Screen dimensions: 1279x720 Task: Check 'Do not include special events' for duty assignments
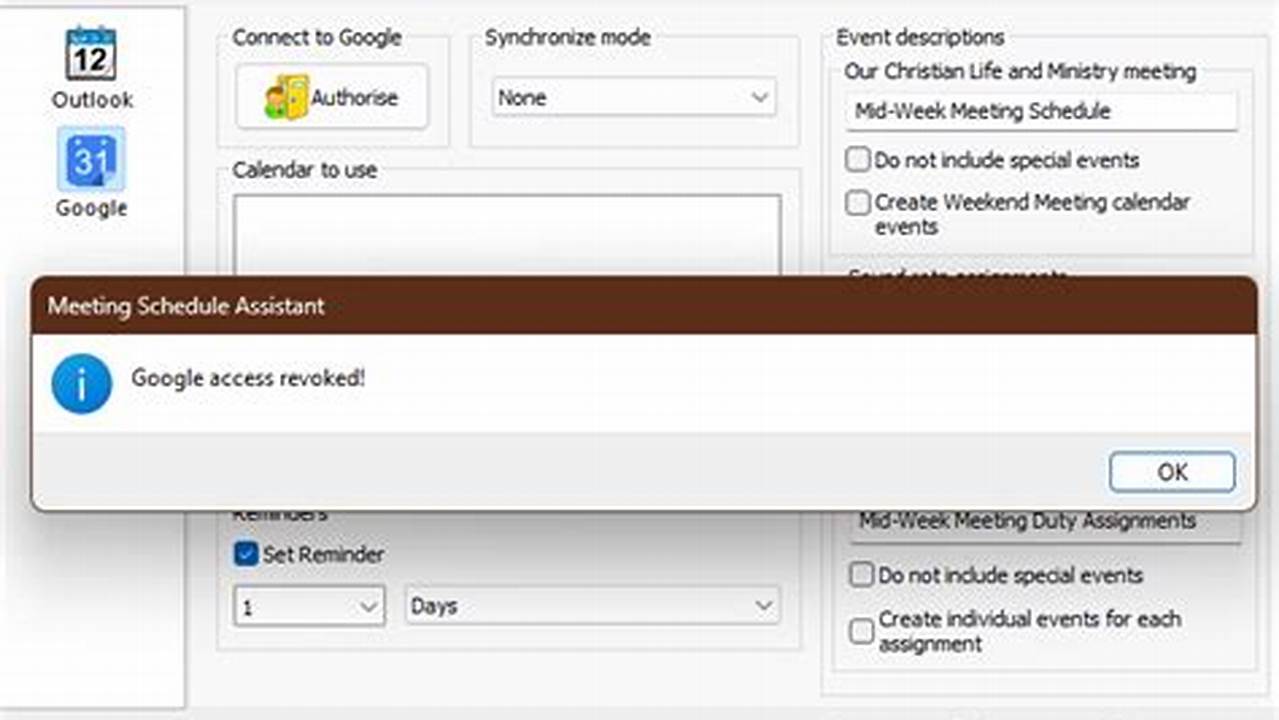861,575
